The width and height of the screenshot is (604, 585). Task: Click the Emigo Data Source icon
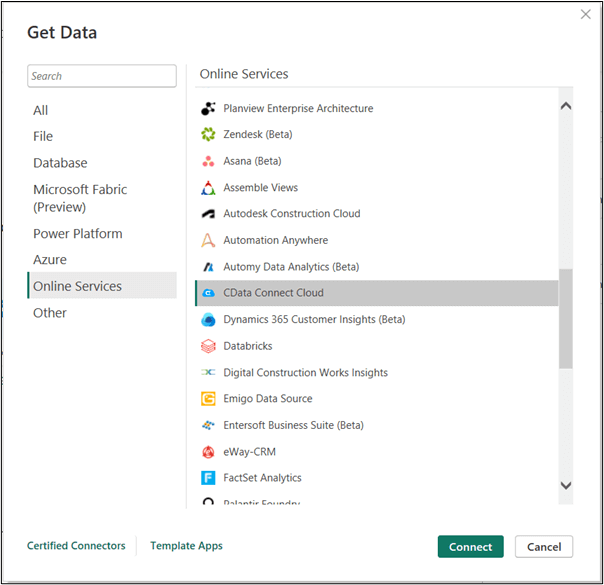pos(208,399)
